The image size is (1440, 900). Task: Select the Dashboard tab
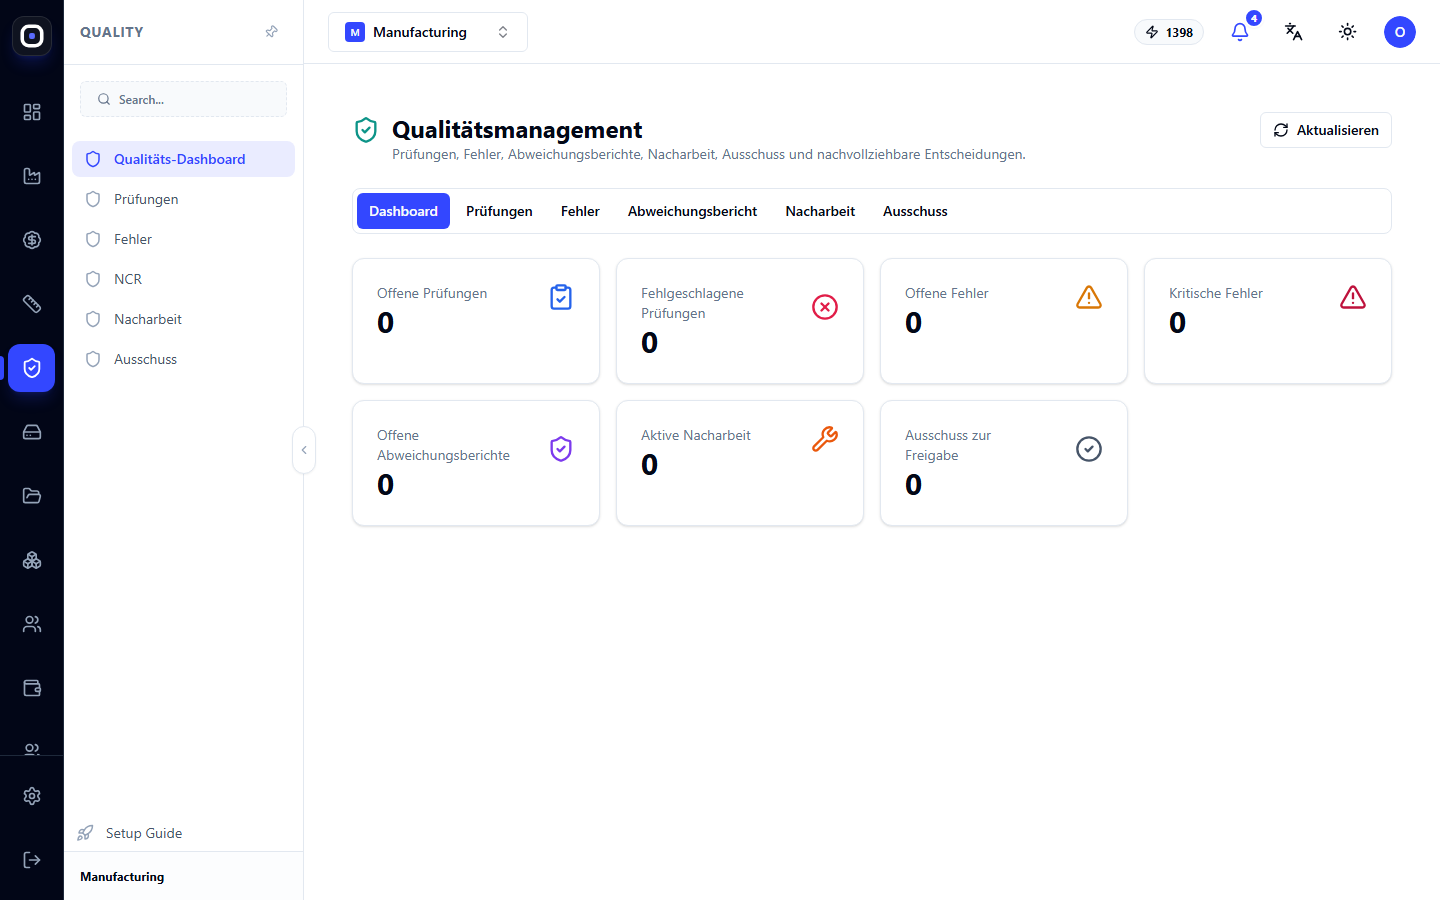click(x=403, y=211)
